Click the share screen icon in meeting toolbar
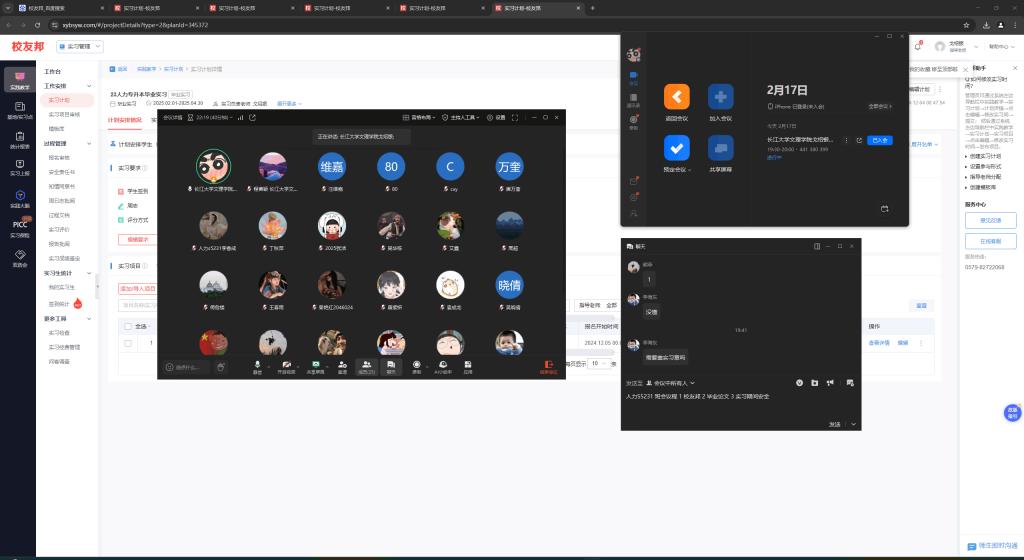The height and width of the screenshot is (560, 1024). click(x=317, y=366)
